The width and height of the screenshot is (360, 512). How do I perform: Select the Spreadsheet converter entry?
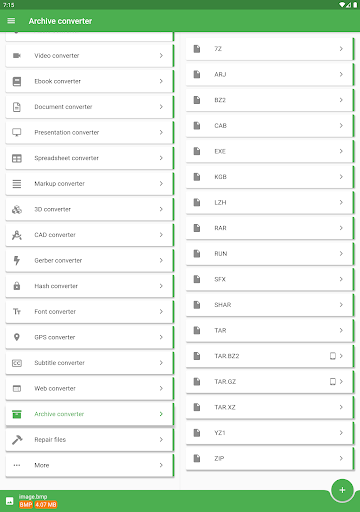(x=90, y=158)
